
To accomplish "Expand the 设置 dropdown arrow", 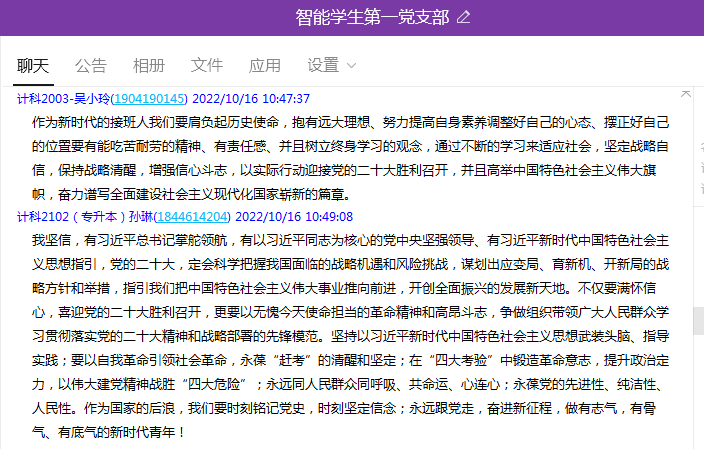I will (352, 66).
